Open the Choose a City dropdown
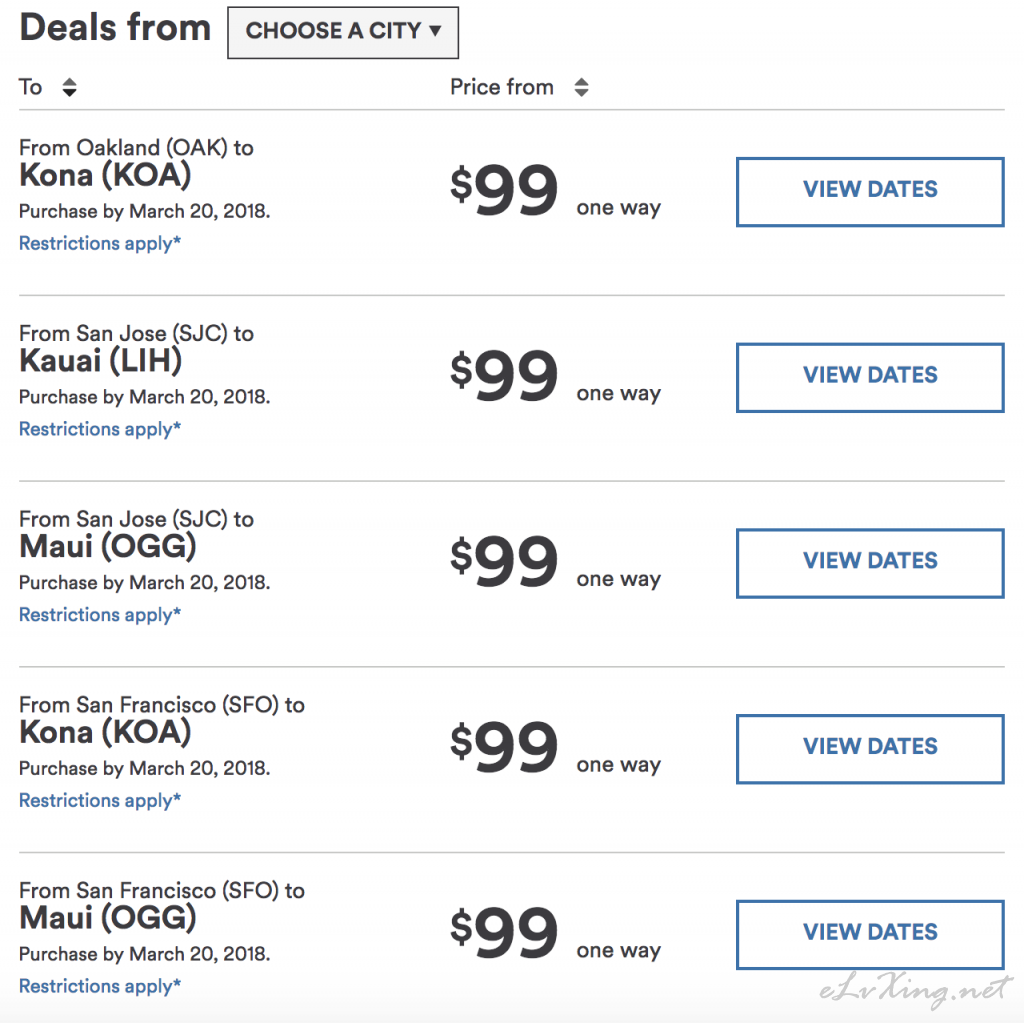1024x1023 pixels. (x=343, y=32)
